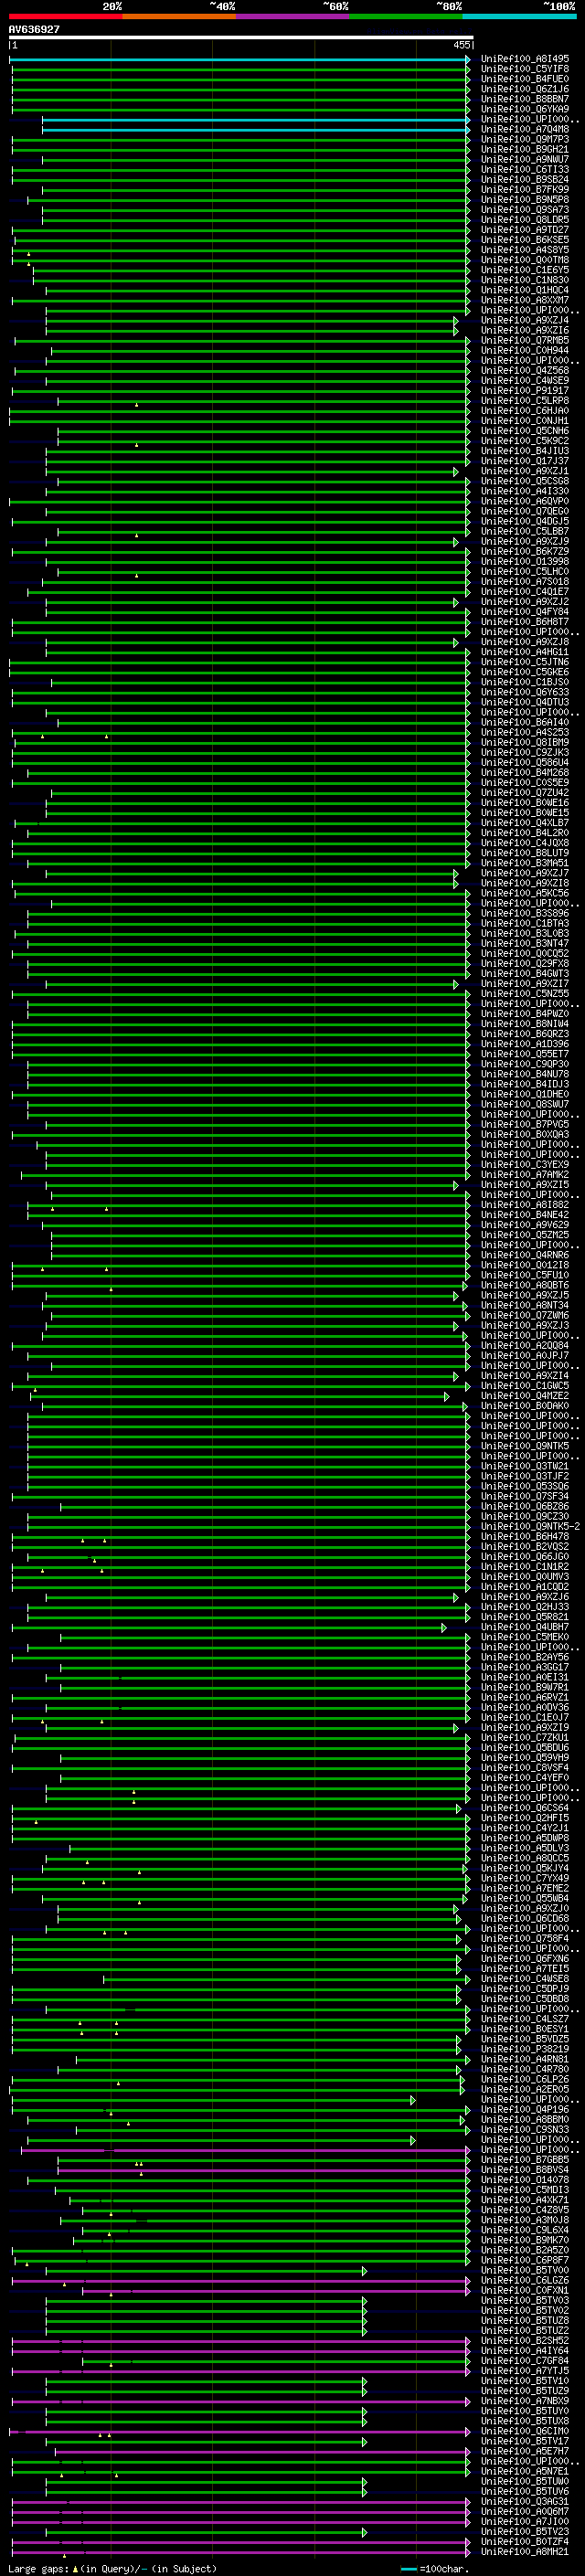Select label UniRef100_Q4UBH7
This screenshot has width=585, height=2576.
click(525, 1628)
